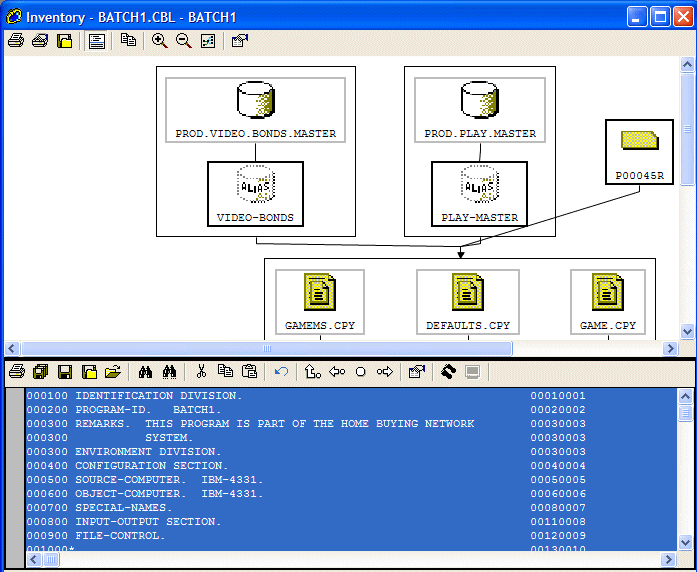Select the PROD.PLAY.MASTER dataset node
Viewport: 697px width, 572px height.
click(x=480, y=110)
